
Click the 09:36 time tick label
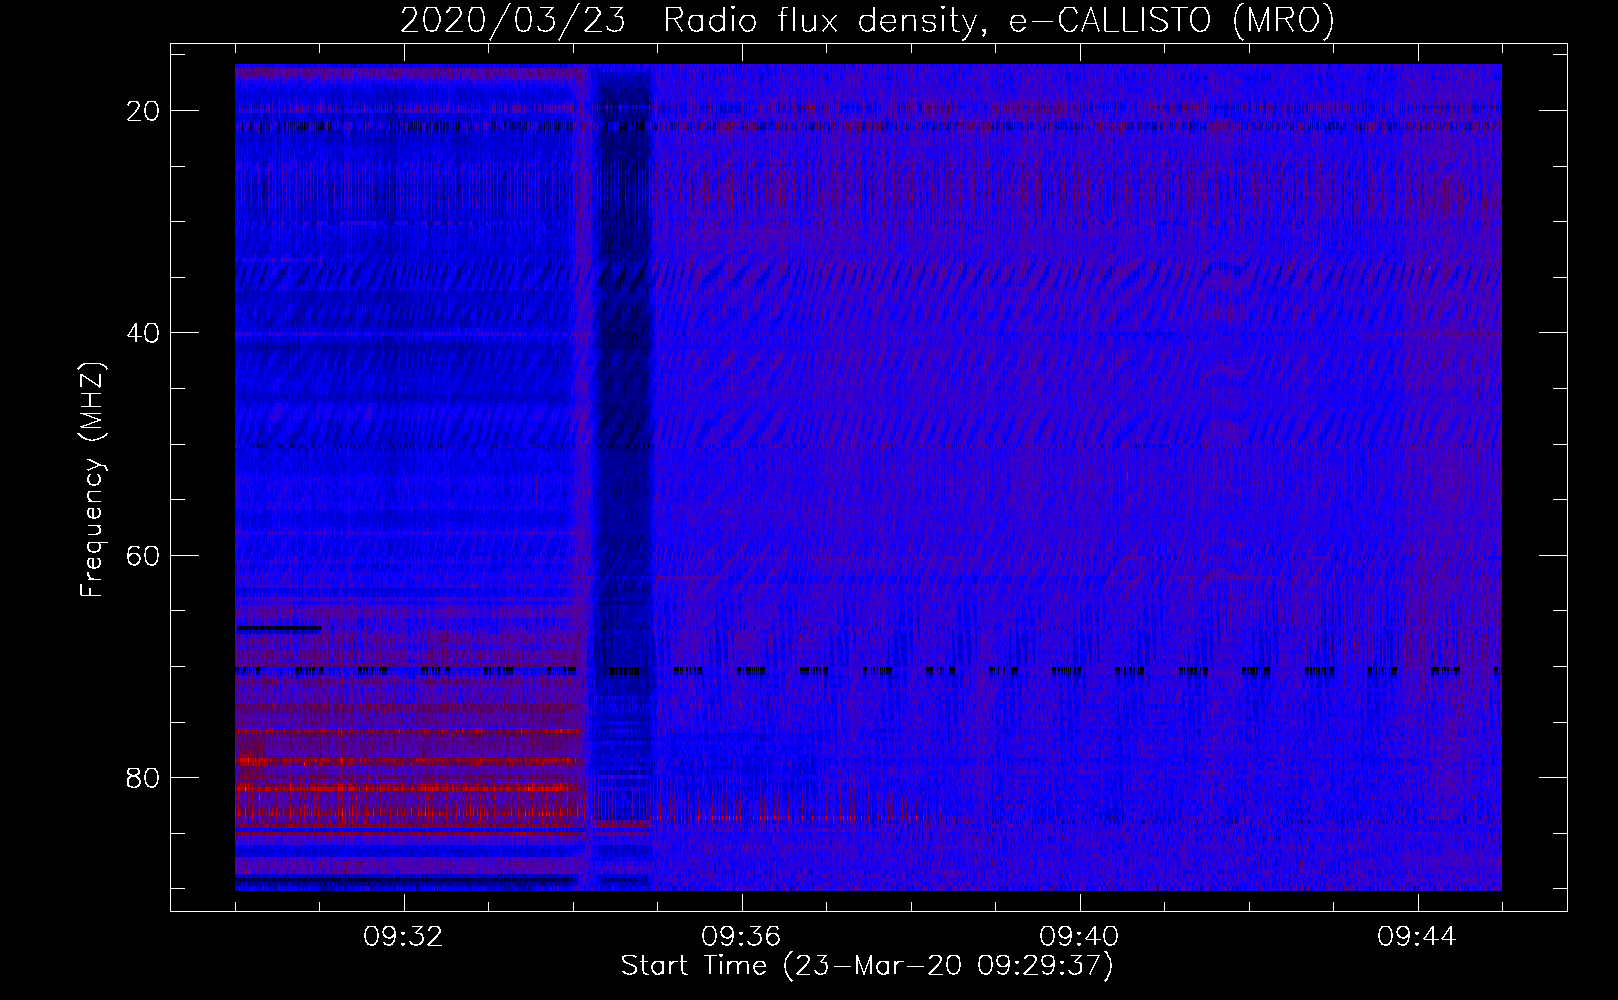[741, 937]
